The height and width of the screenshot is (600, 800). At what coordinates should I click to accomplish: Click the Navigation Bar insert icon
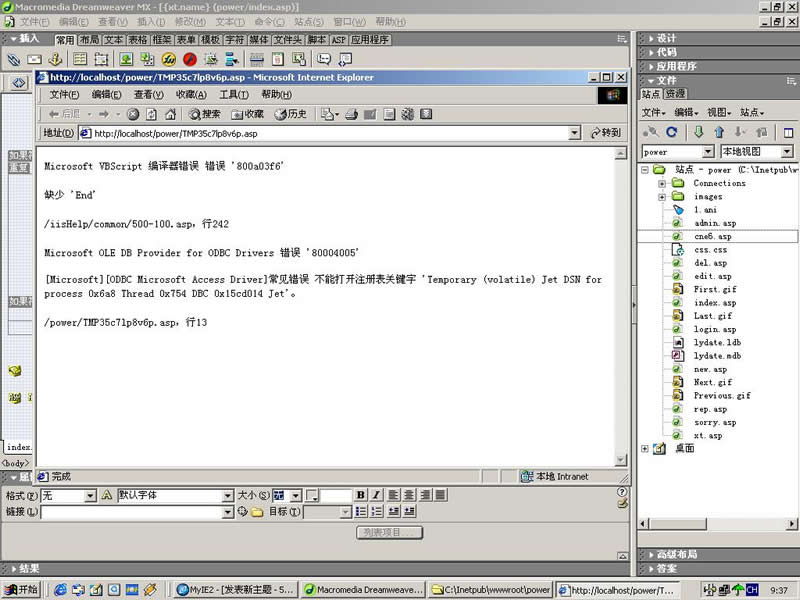pyautogui.click(x=232, y=60)
